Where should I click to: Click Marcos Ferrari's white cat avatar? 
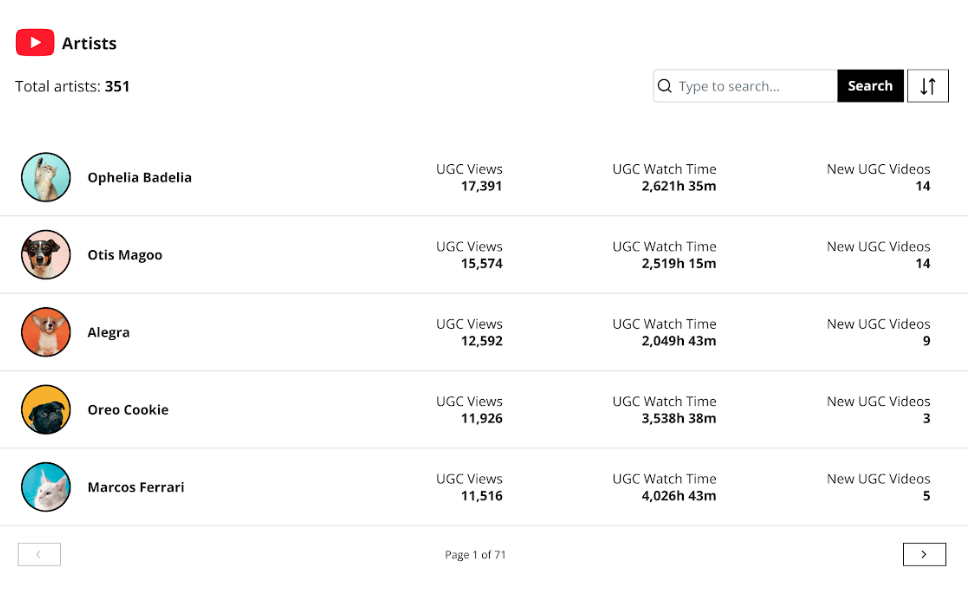click(46, 487)
